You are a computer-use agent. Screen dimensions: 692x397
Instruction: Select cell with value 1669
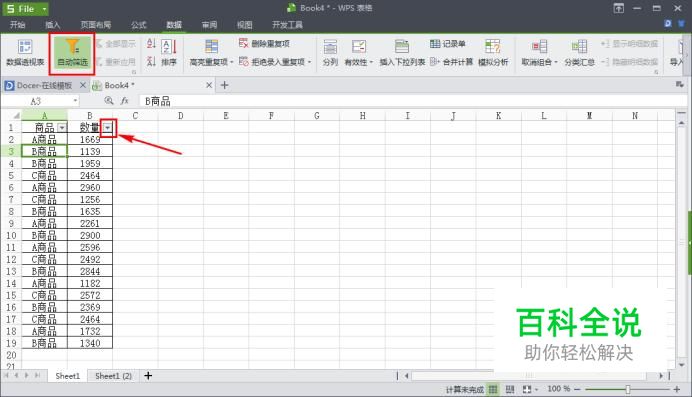[x=90, y=139]
